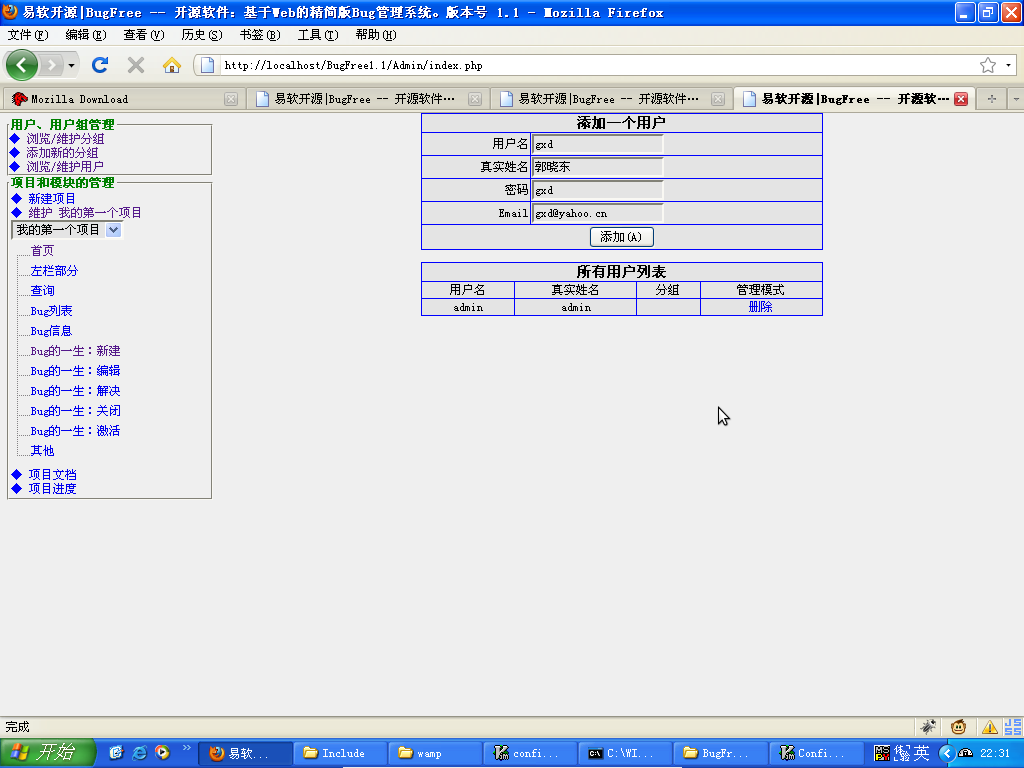Switch to the Mozilla Download tab
Viewport: 1024px width, 768px height.
[x=124, y=99]
